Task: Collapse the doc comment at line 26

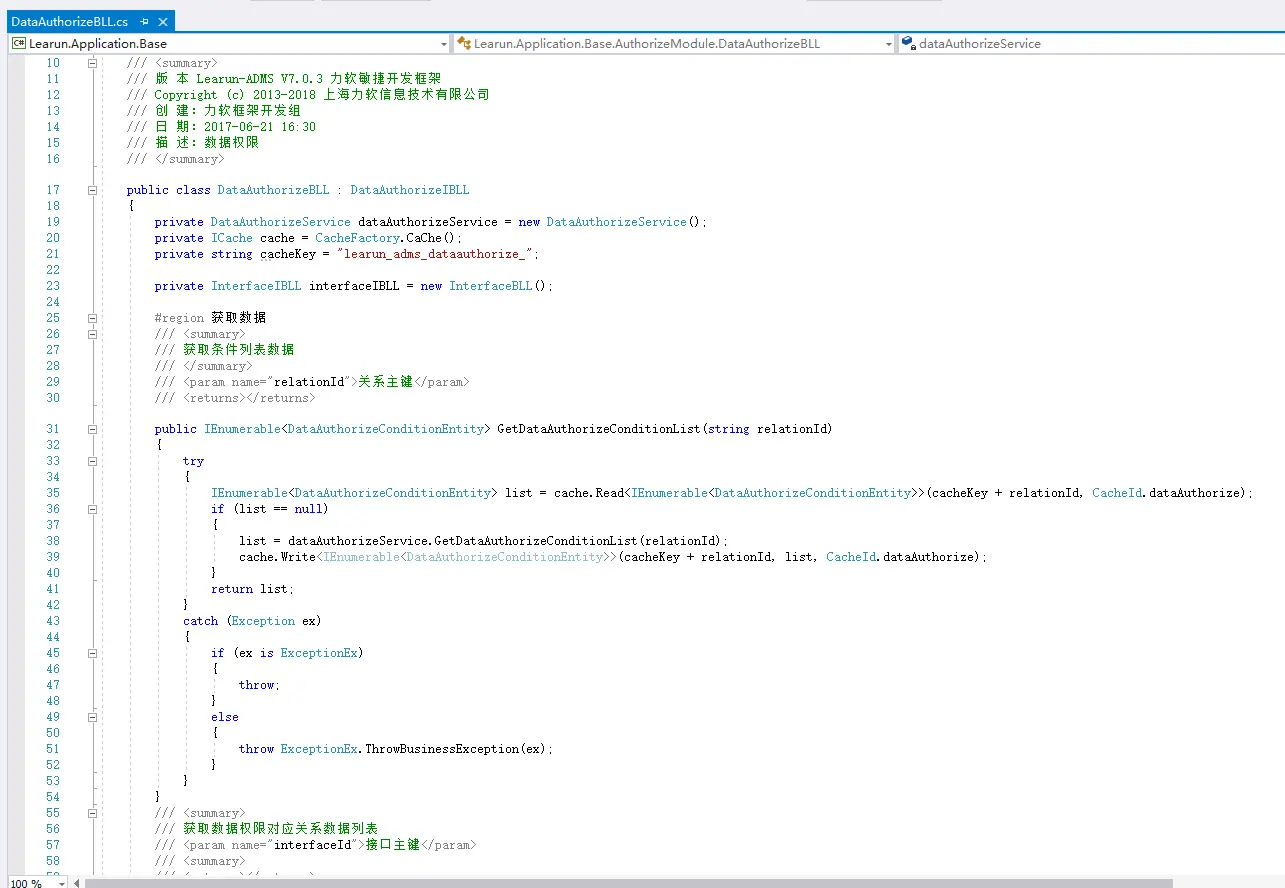Action: (92, 334)
